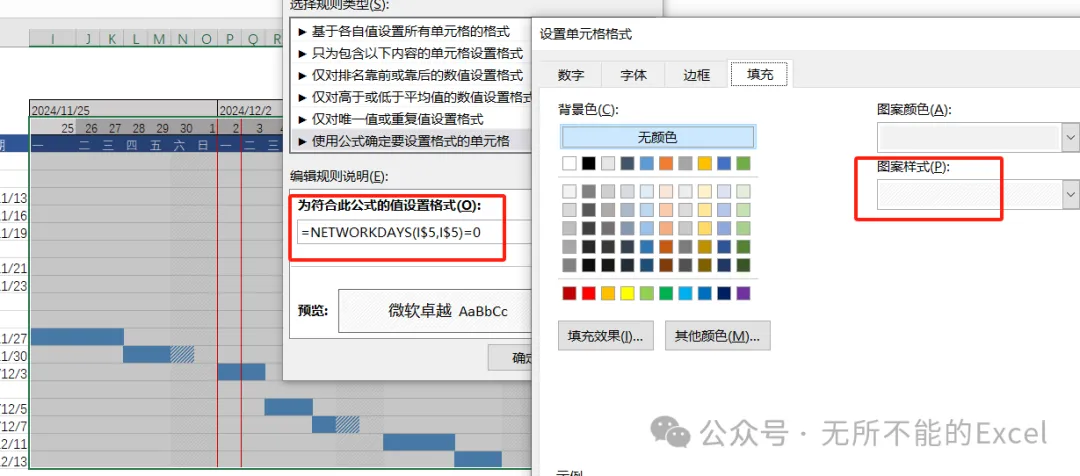Screen dimensions: 1080x476
Task: Expand the 图案颜色(A) dropdown
Action: point(1070,138)
